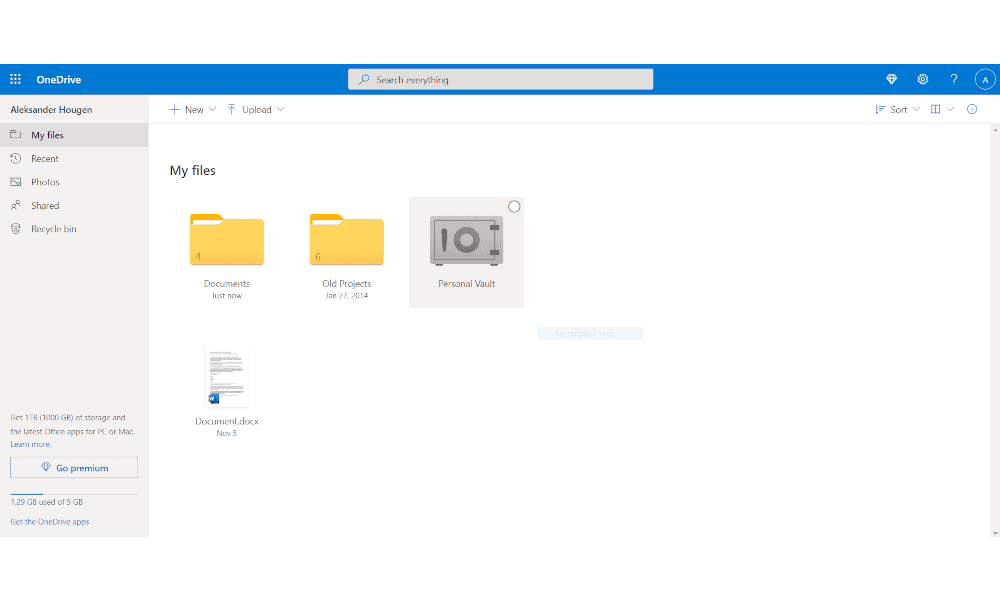
Task: Open the Old Projects folder
Action: (x=346, y=242)
